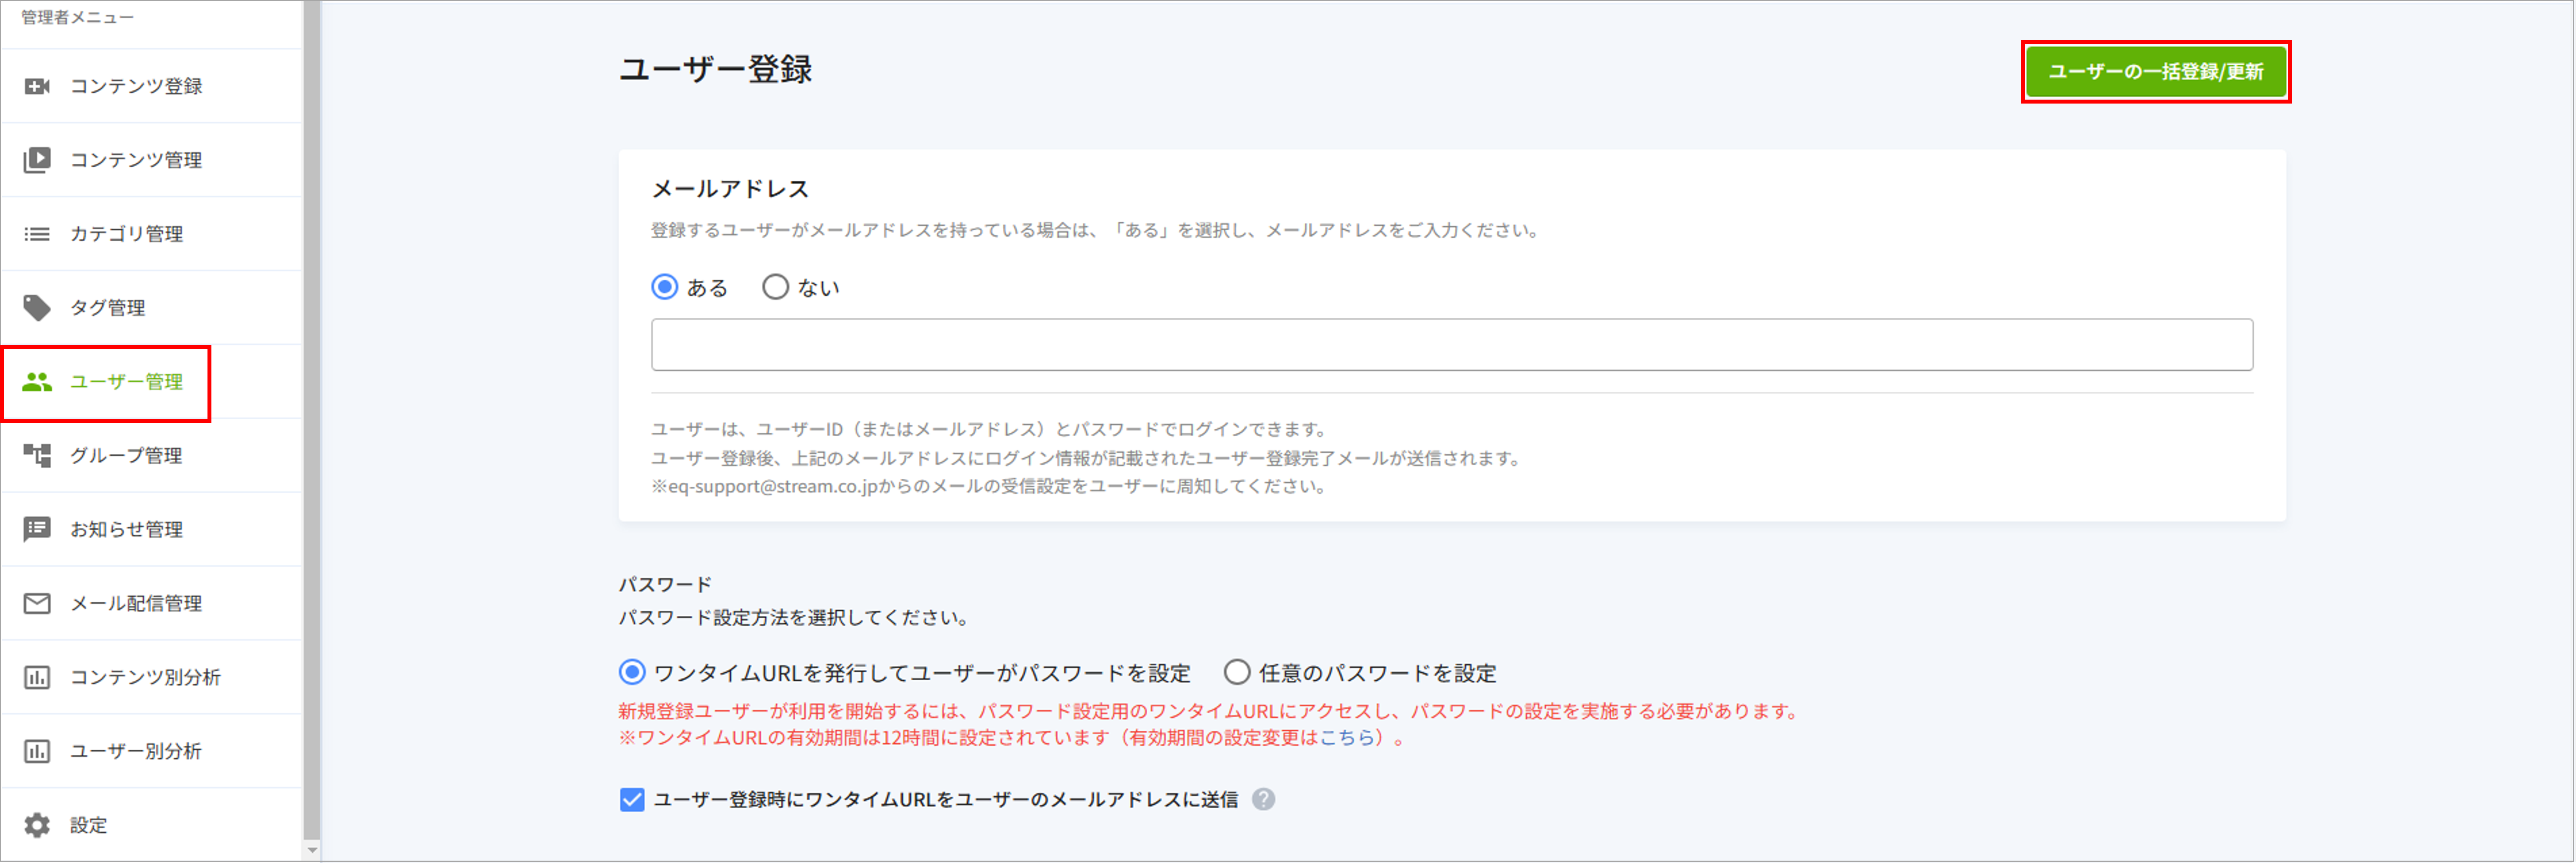
Task: Uncheck ワンタイムURLをメールアドレスに送信 checkbox
Action: click(632, 800)
